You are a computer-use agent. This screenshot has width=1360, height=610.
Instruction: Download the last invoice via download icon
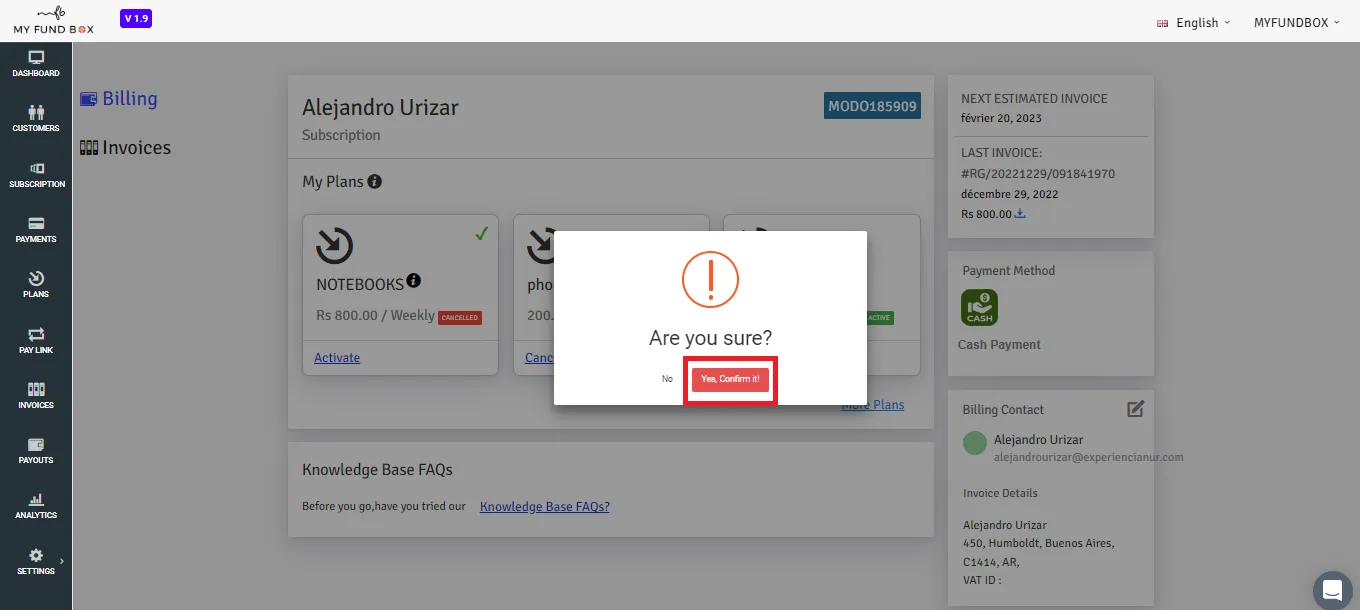(x=1020, y=214)
